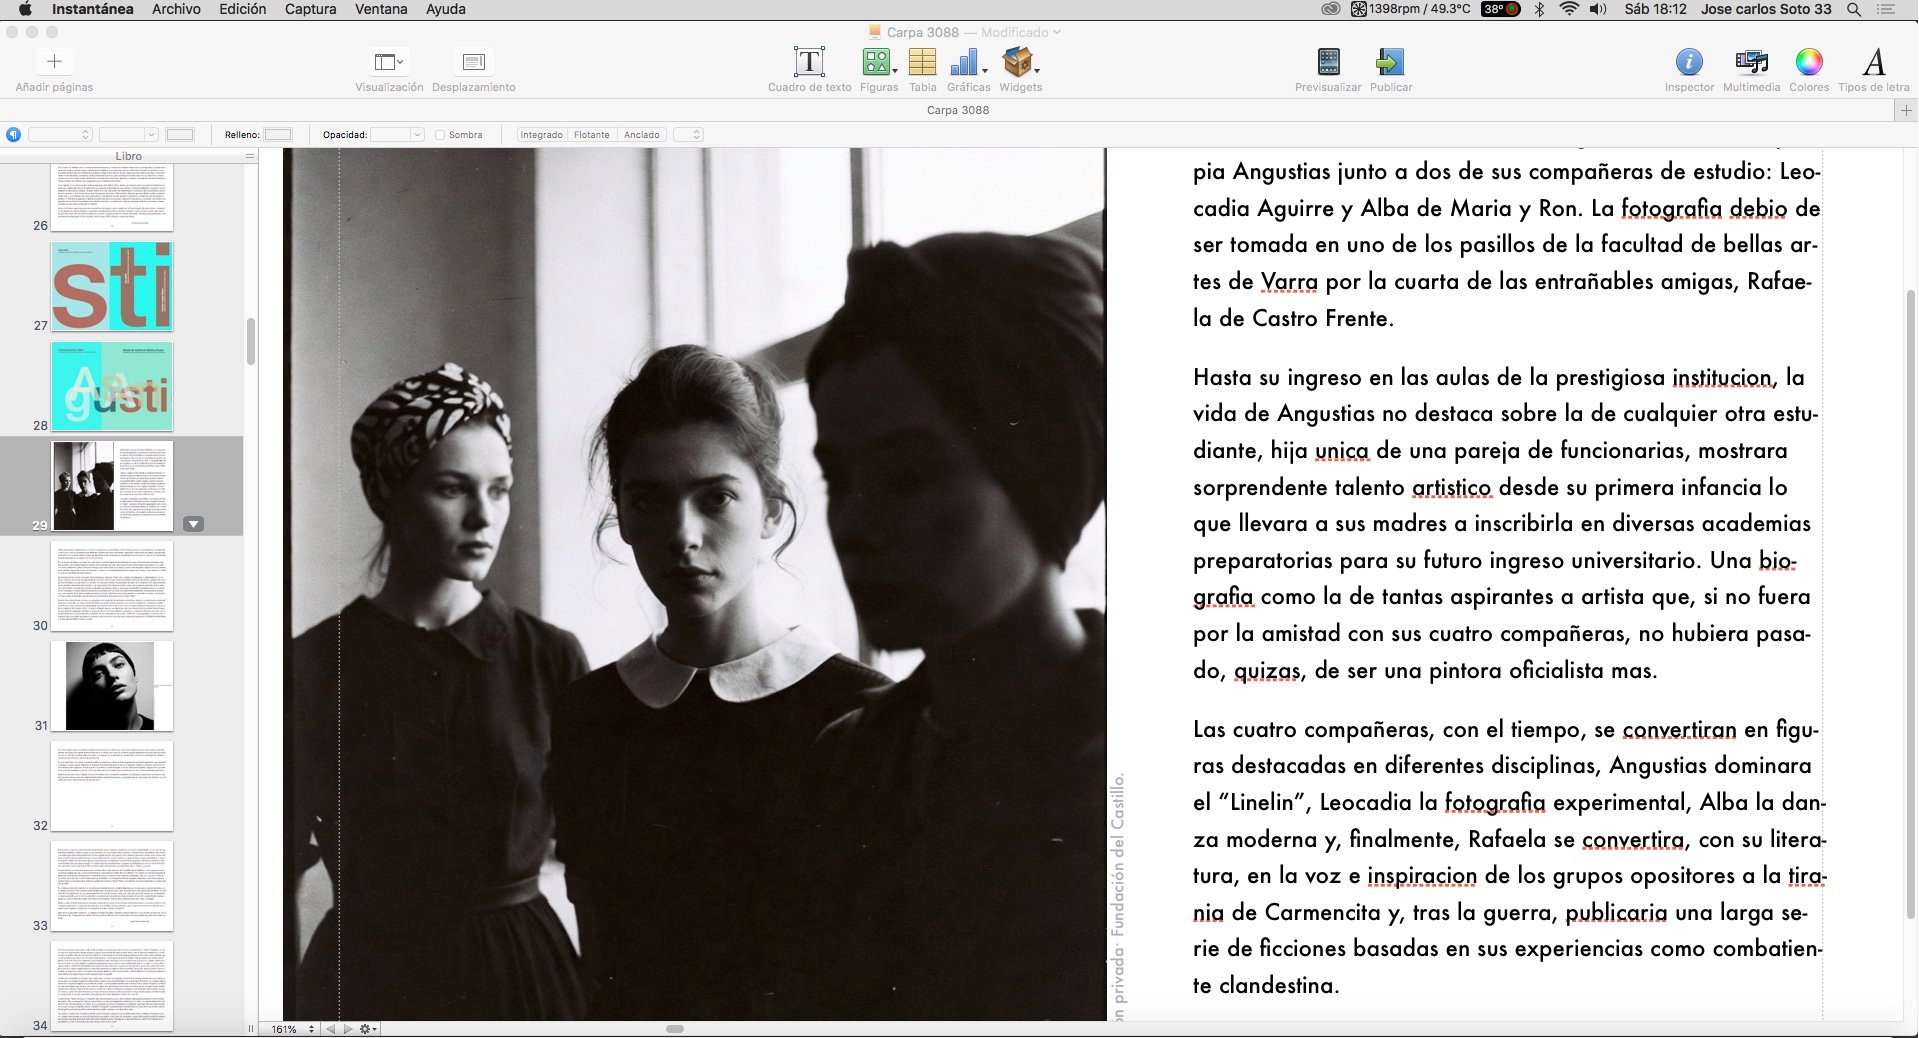The height and width of the screenshot is (1038, 1919).
Task: Toggle the Desplazamiento orientation button
Action: coord(474,62)
